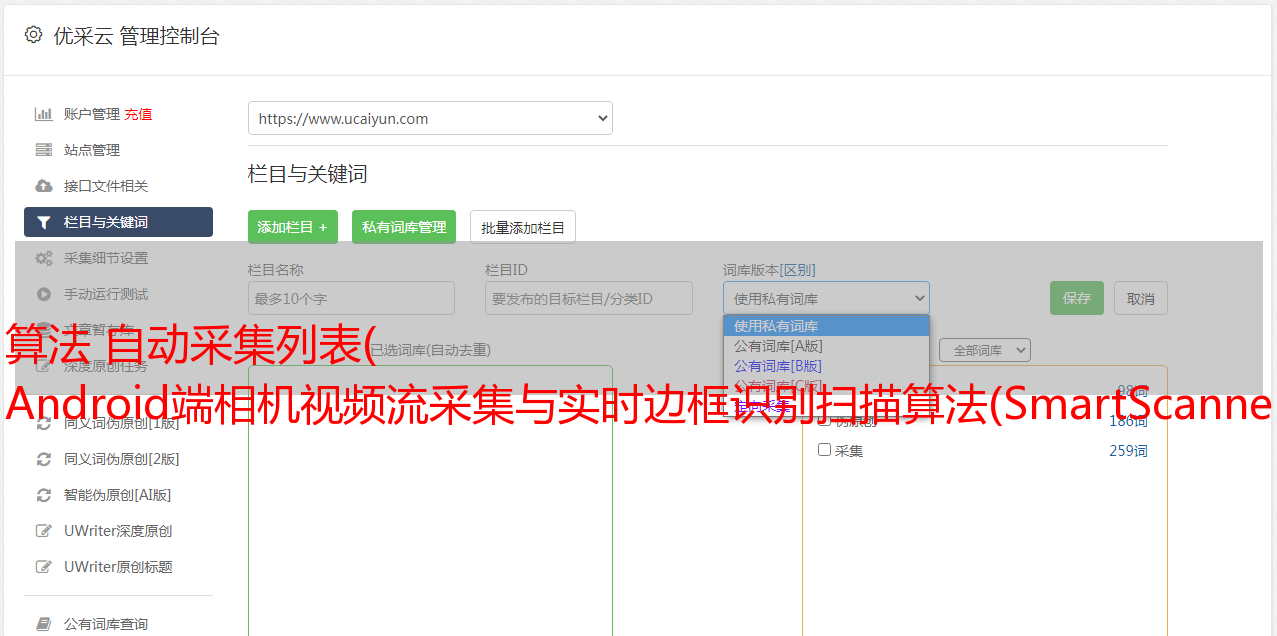The width and height of the screenshot is (1277, 636).
Task: Go to UWriter原创标题 sidebar item
Action: [x=118, y=567]
